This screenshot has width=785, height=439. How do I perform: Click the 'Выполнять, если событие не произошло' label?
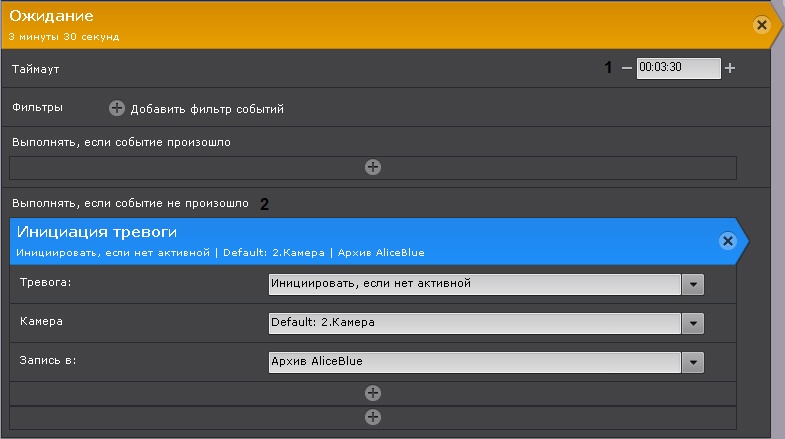129,203
